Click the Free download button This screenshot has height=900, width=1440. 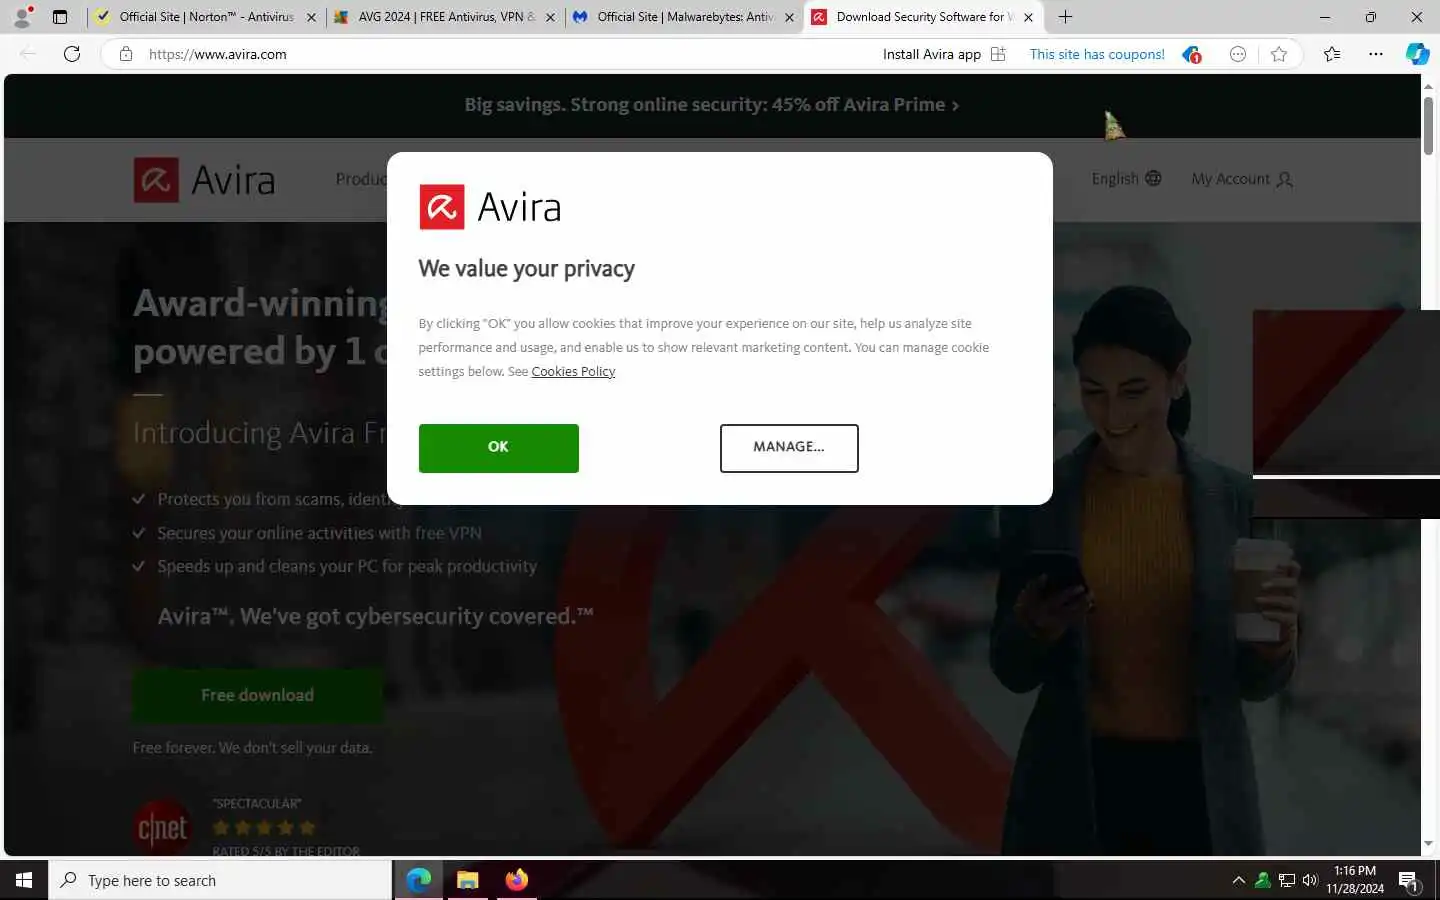click(x=258, y=695)
